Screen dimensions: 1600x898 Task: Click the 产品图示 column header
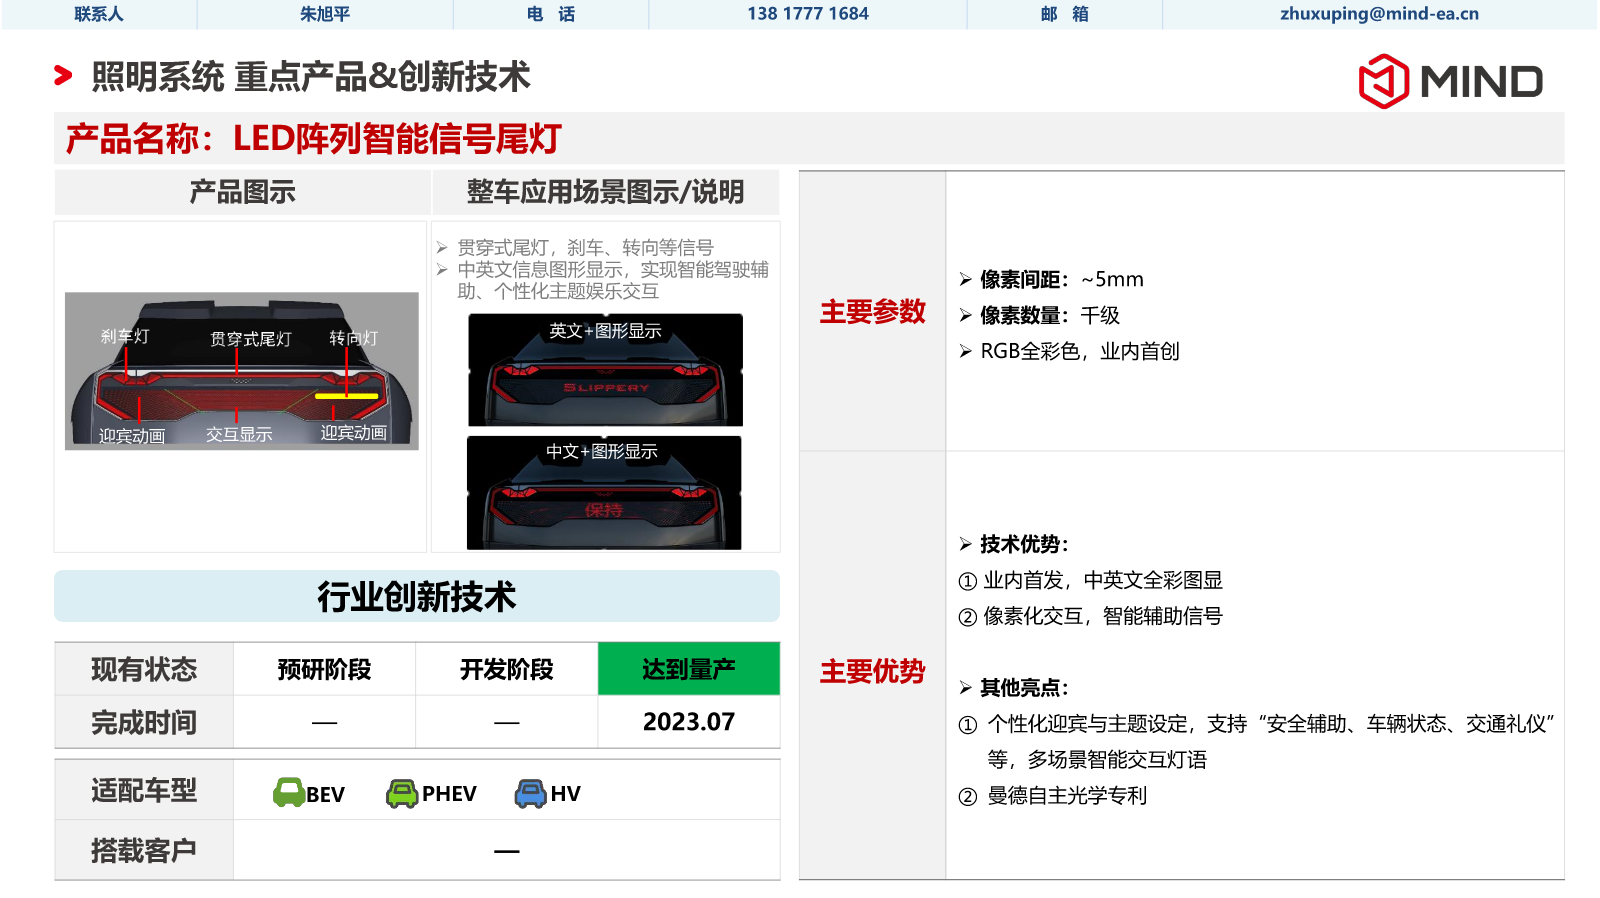coord(242,192)
